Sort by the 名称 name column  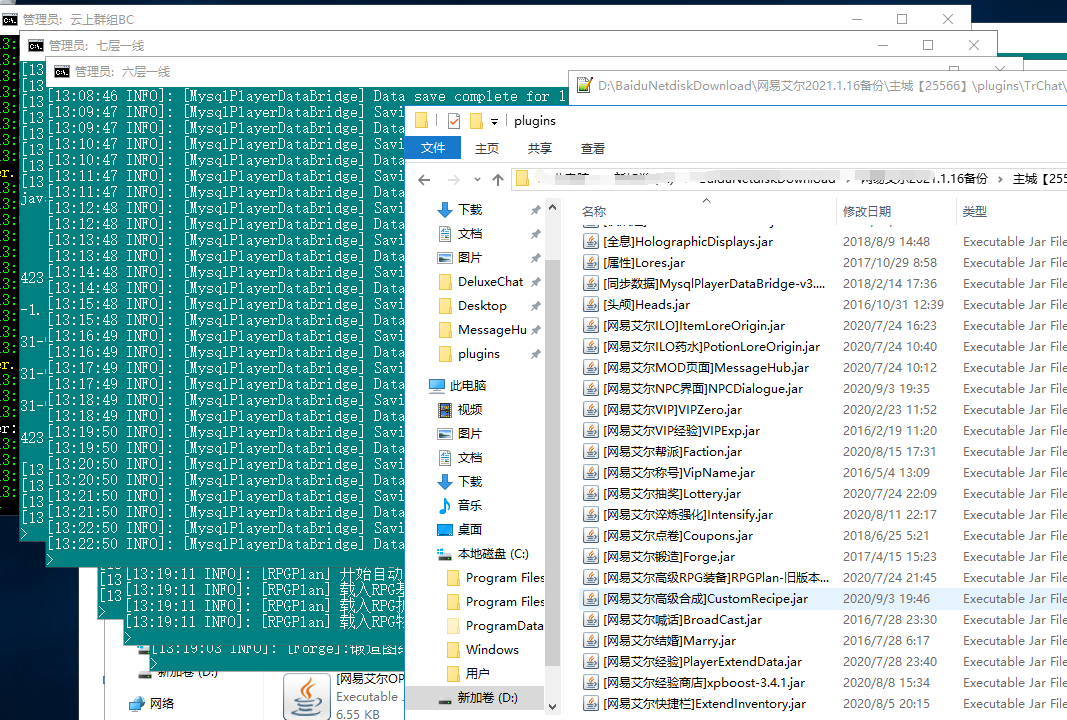pyautogui.click(x=594, y=211)
